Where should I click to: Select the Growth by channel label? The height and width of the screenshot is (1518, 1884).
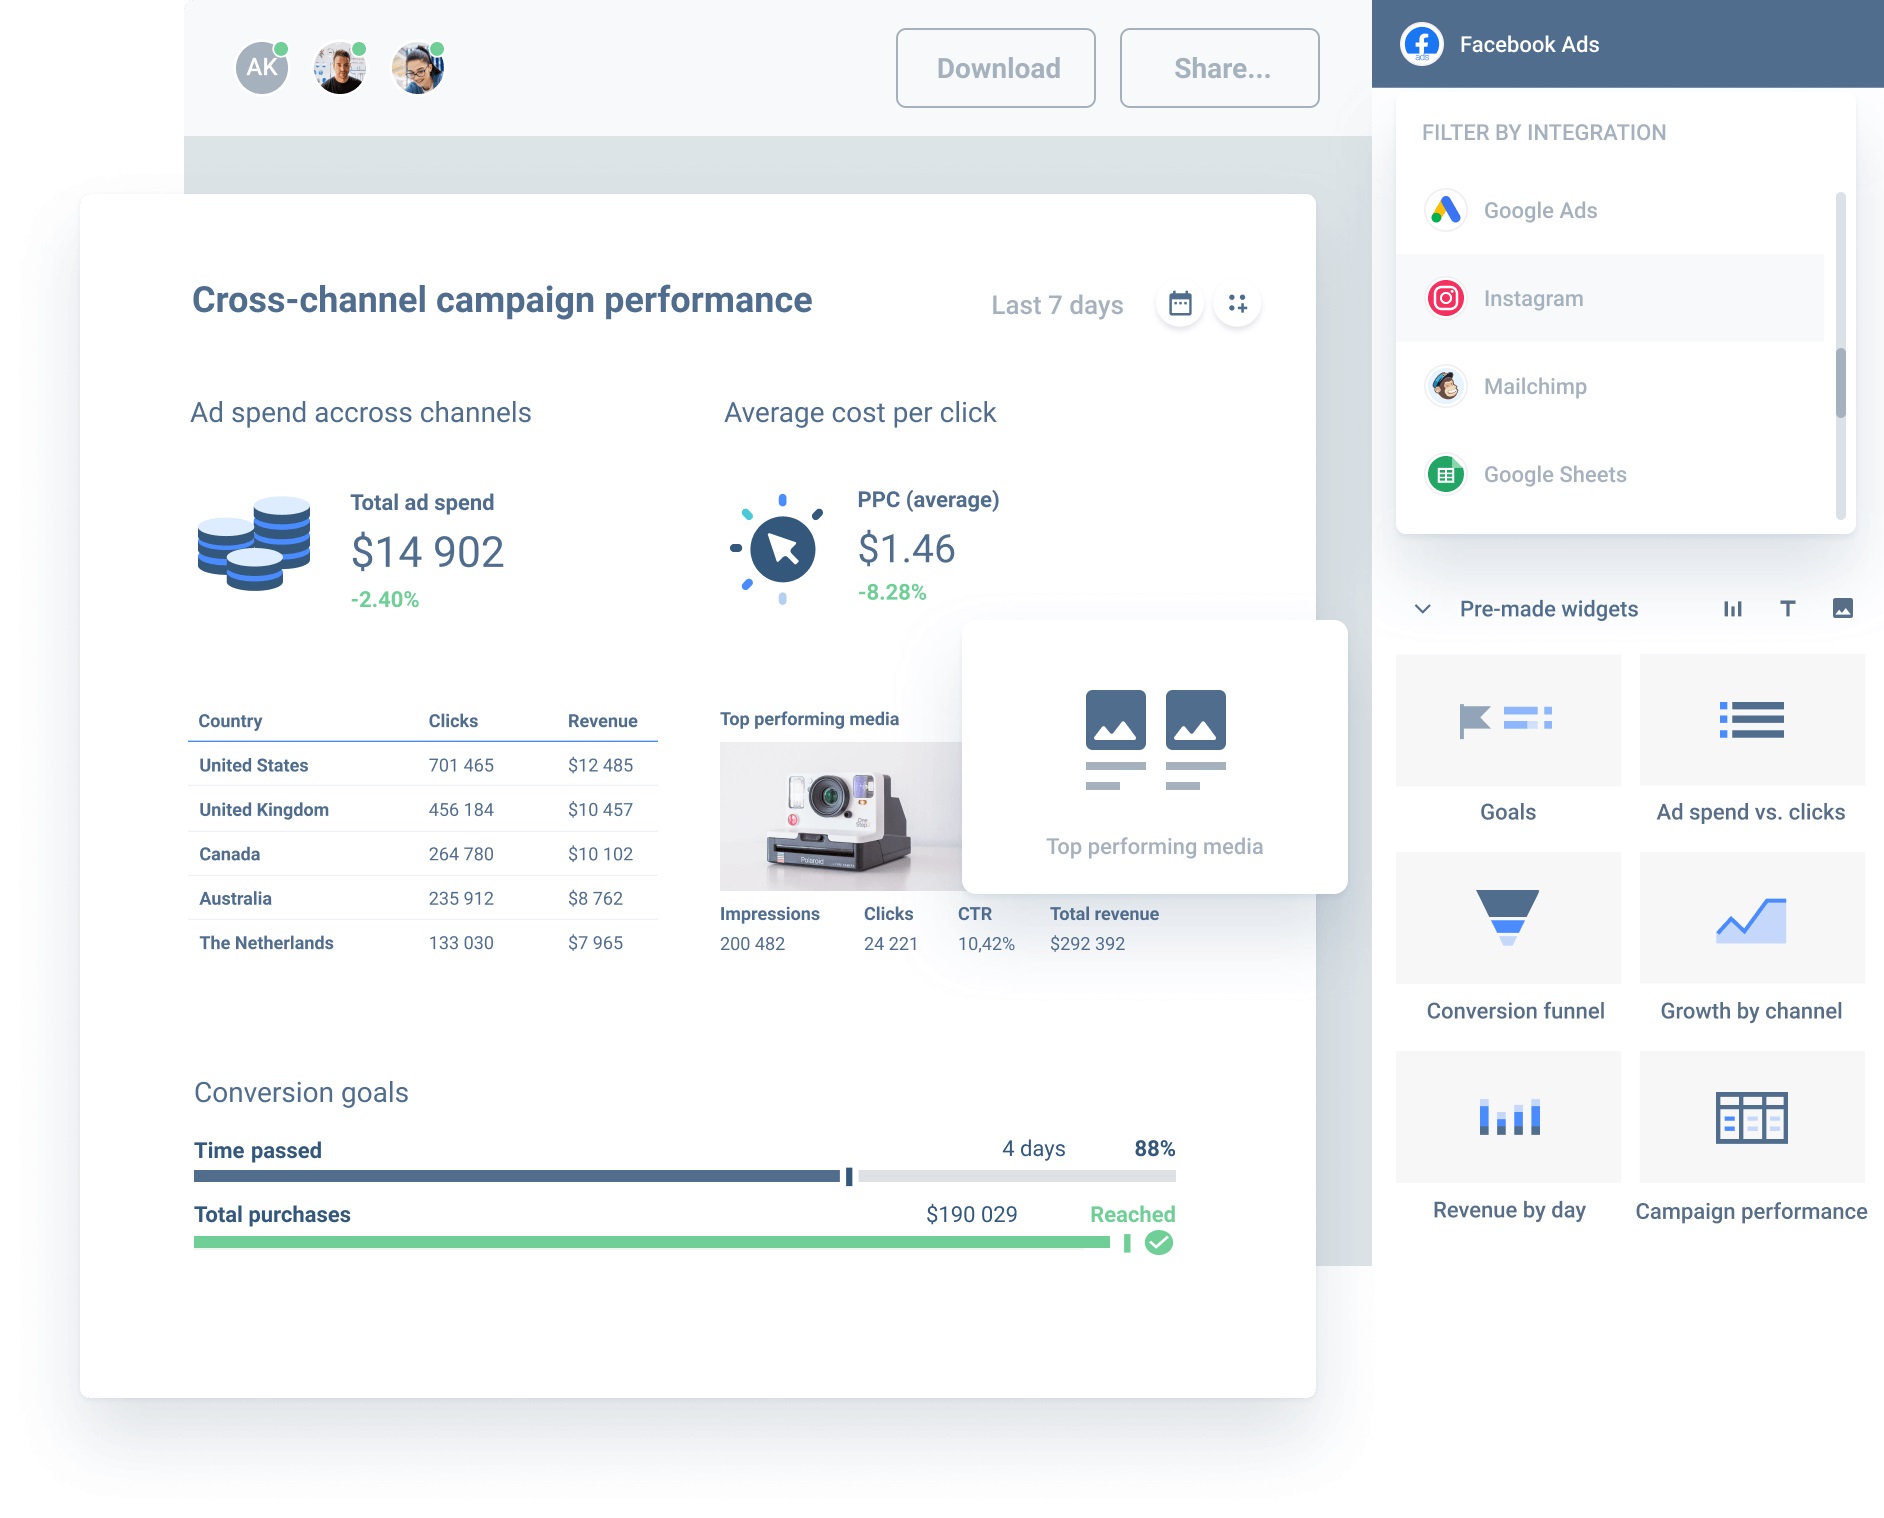(1751, 1011)
